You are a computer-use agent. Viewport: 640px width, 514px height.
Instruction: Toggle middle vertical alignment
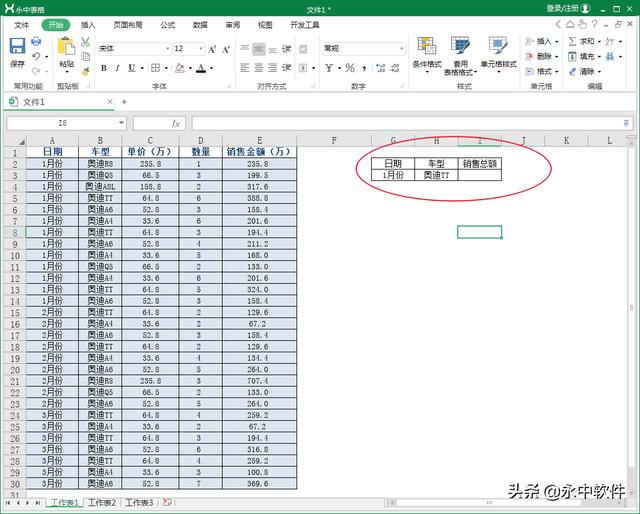coord(258,49)
